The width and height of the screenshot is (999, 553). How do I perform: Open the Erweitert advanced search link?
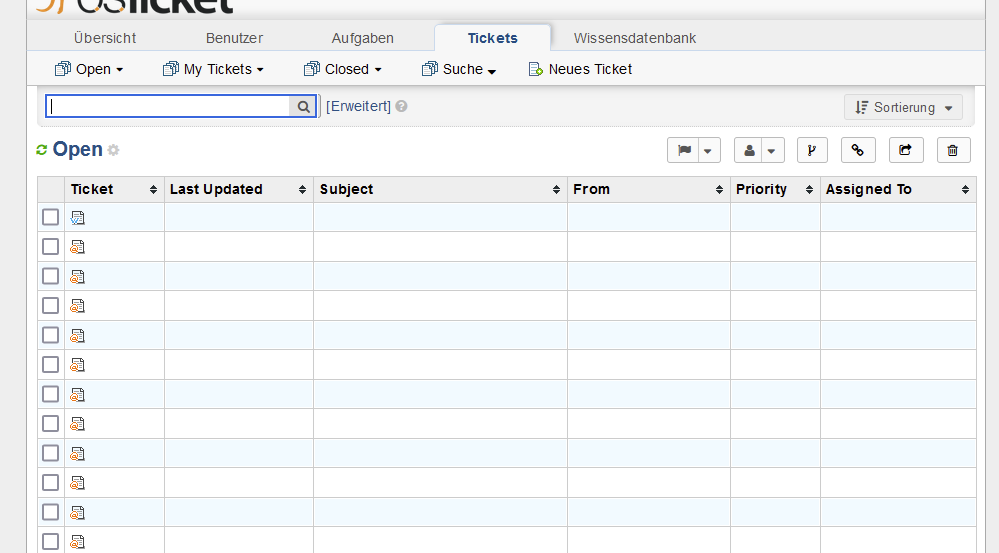[358, 106]
